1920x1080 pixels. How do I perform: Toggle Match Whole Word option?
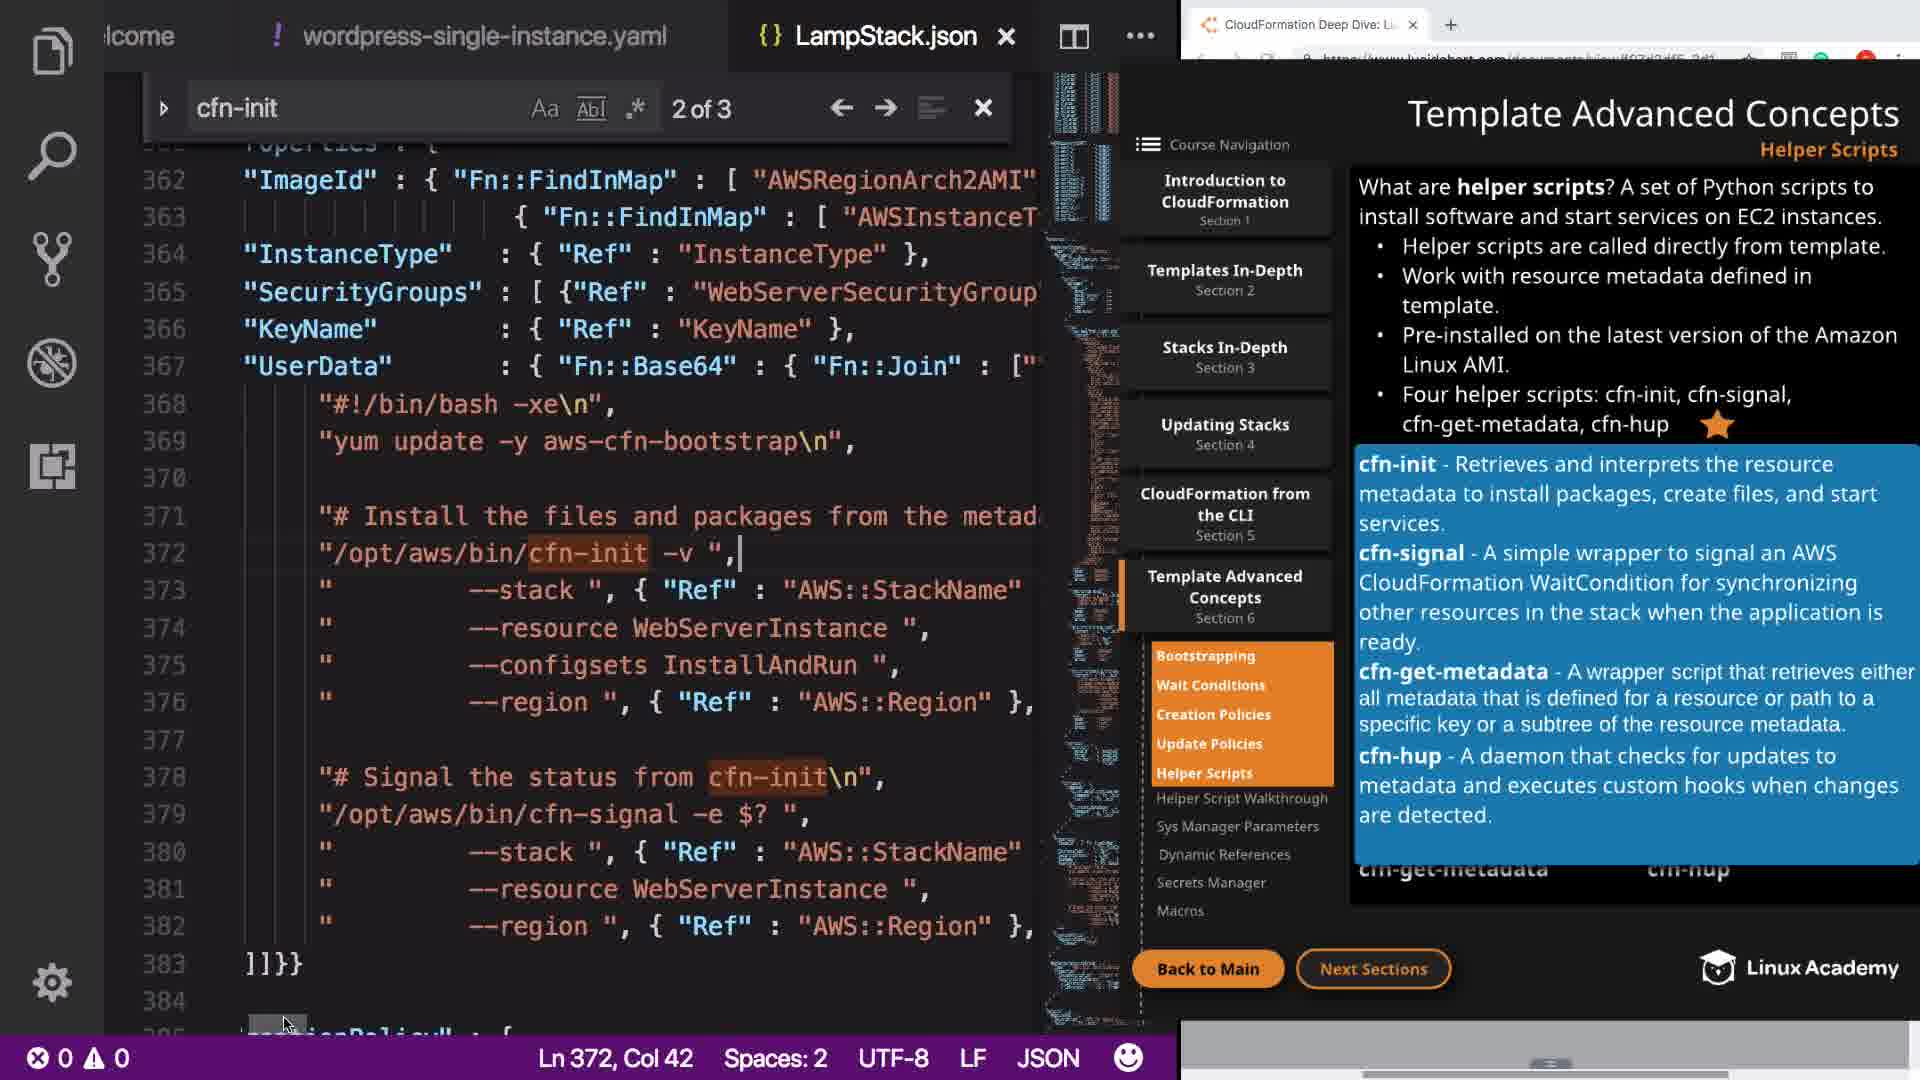[591, 108]
